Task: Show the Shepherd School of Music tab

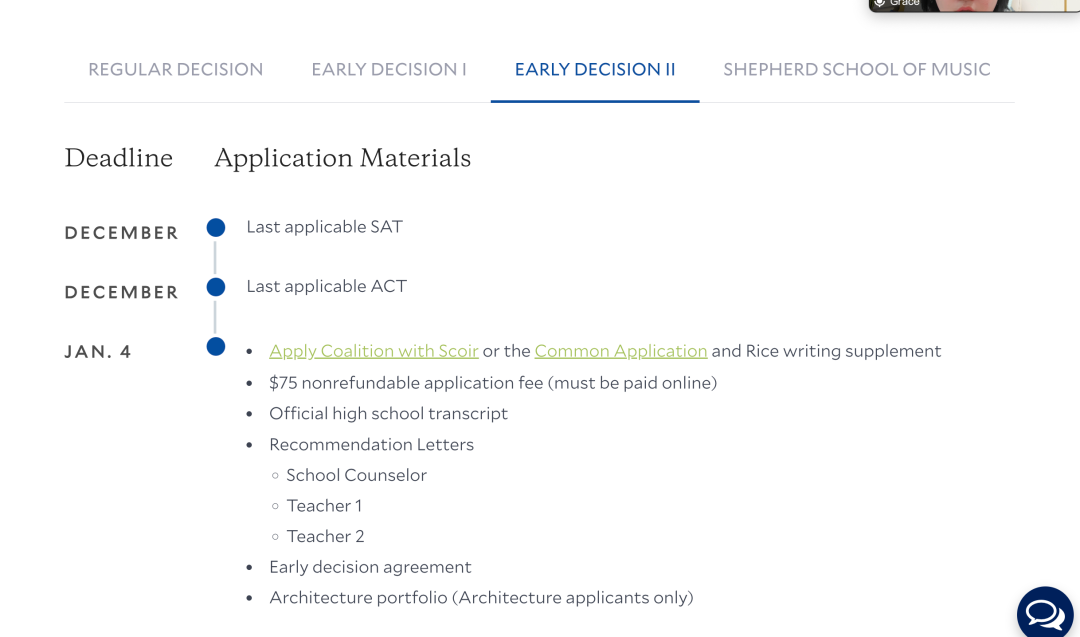Action: tap(857, 70)
